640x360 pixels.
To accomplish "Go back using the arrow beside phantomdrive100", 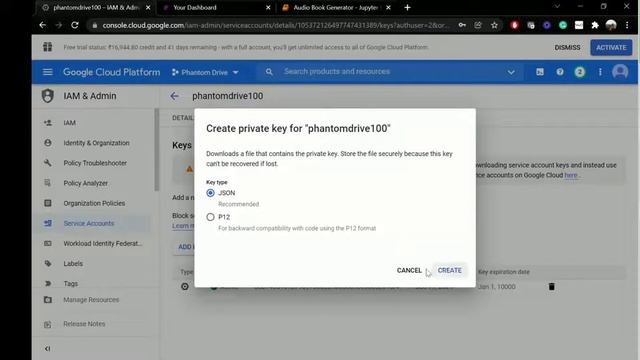I will 174,96.
